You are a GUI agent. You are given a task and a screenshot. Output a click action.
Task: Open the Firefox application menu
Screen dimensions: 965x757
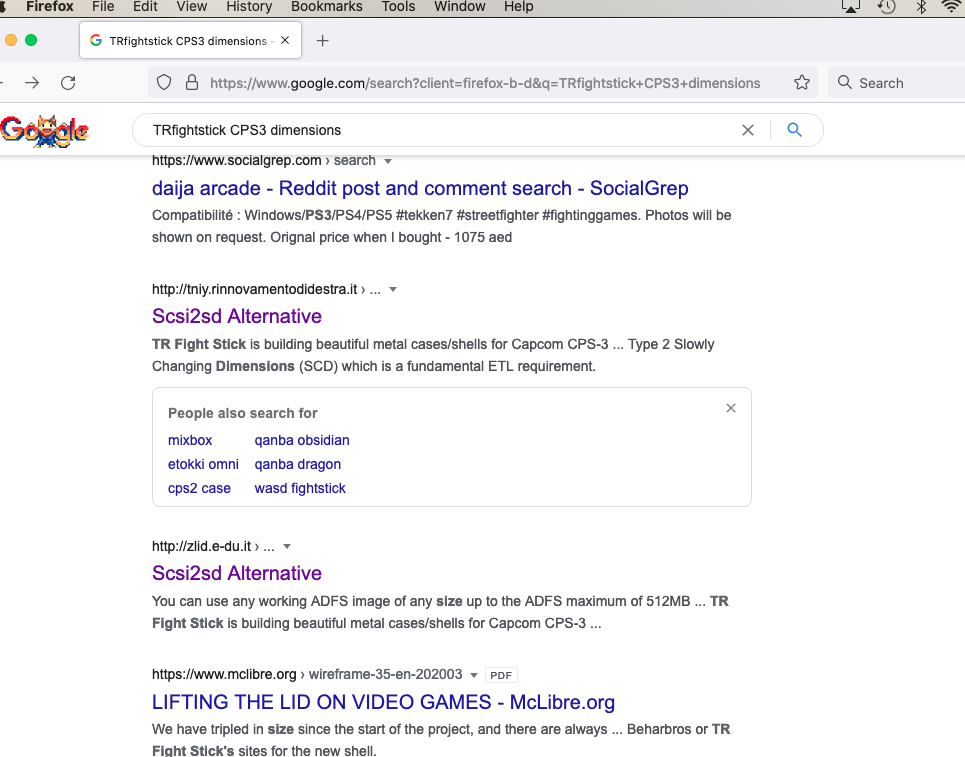[x=50, y=7]
